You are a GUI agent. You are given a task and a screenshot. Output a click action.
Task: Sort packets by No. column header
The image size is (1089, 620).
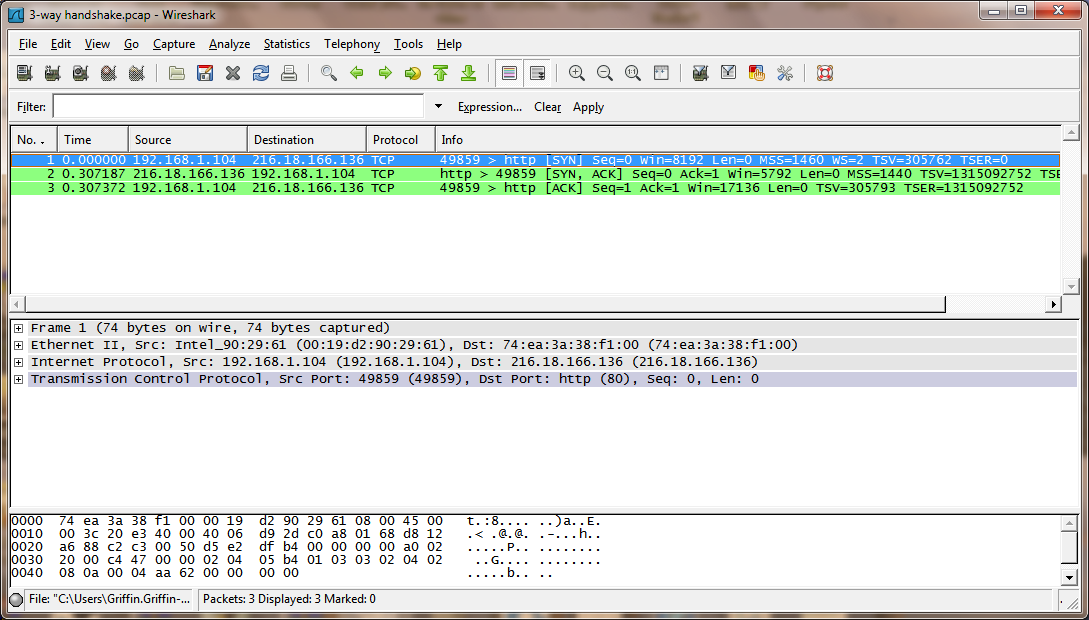tap(33, 140)
